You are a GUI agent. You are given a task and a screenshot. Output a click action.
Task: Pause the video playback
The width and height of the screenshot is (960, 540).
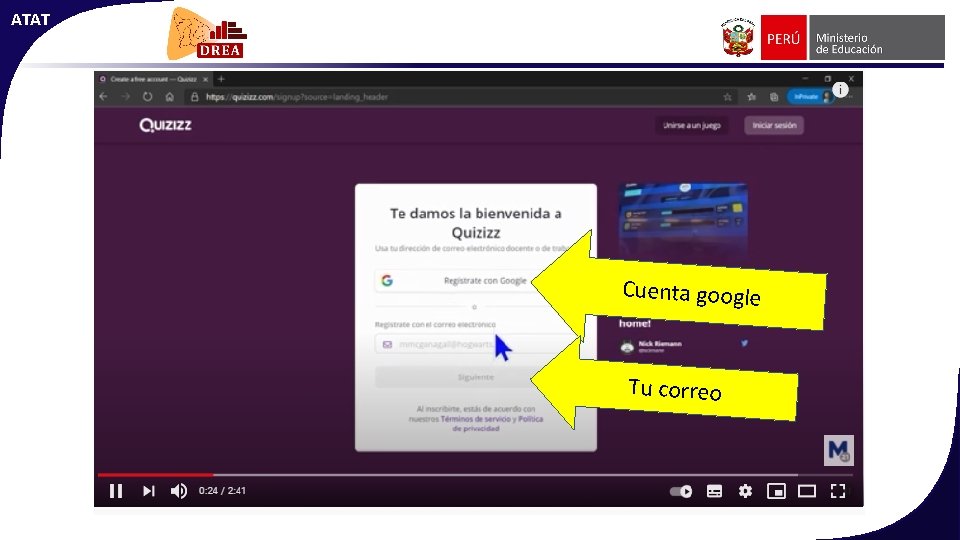[x=116, y=491]
